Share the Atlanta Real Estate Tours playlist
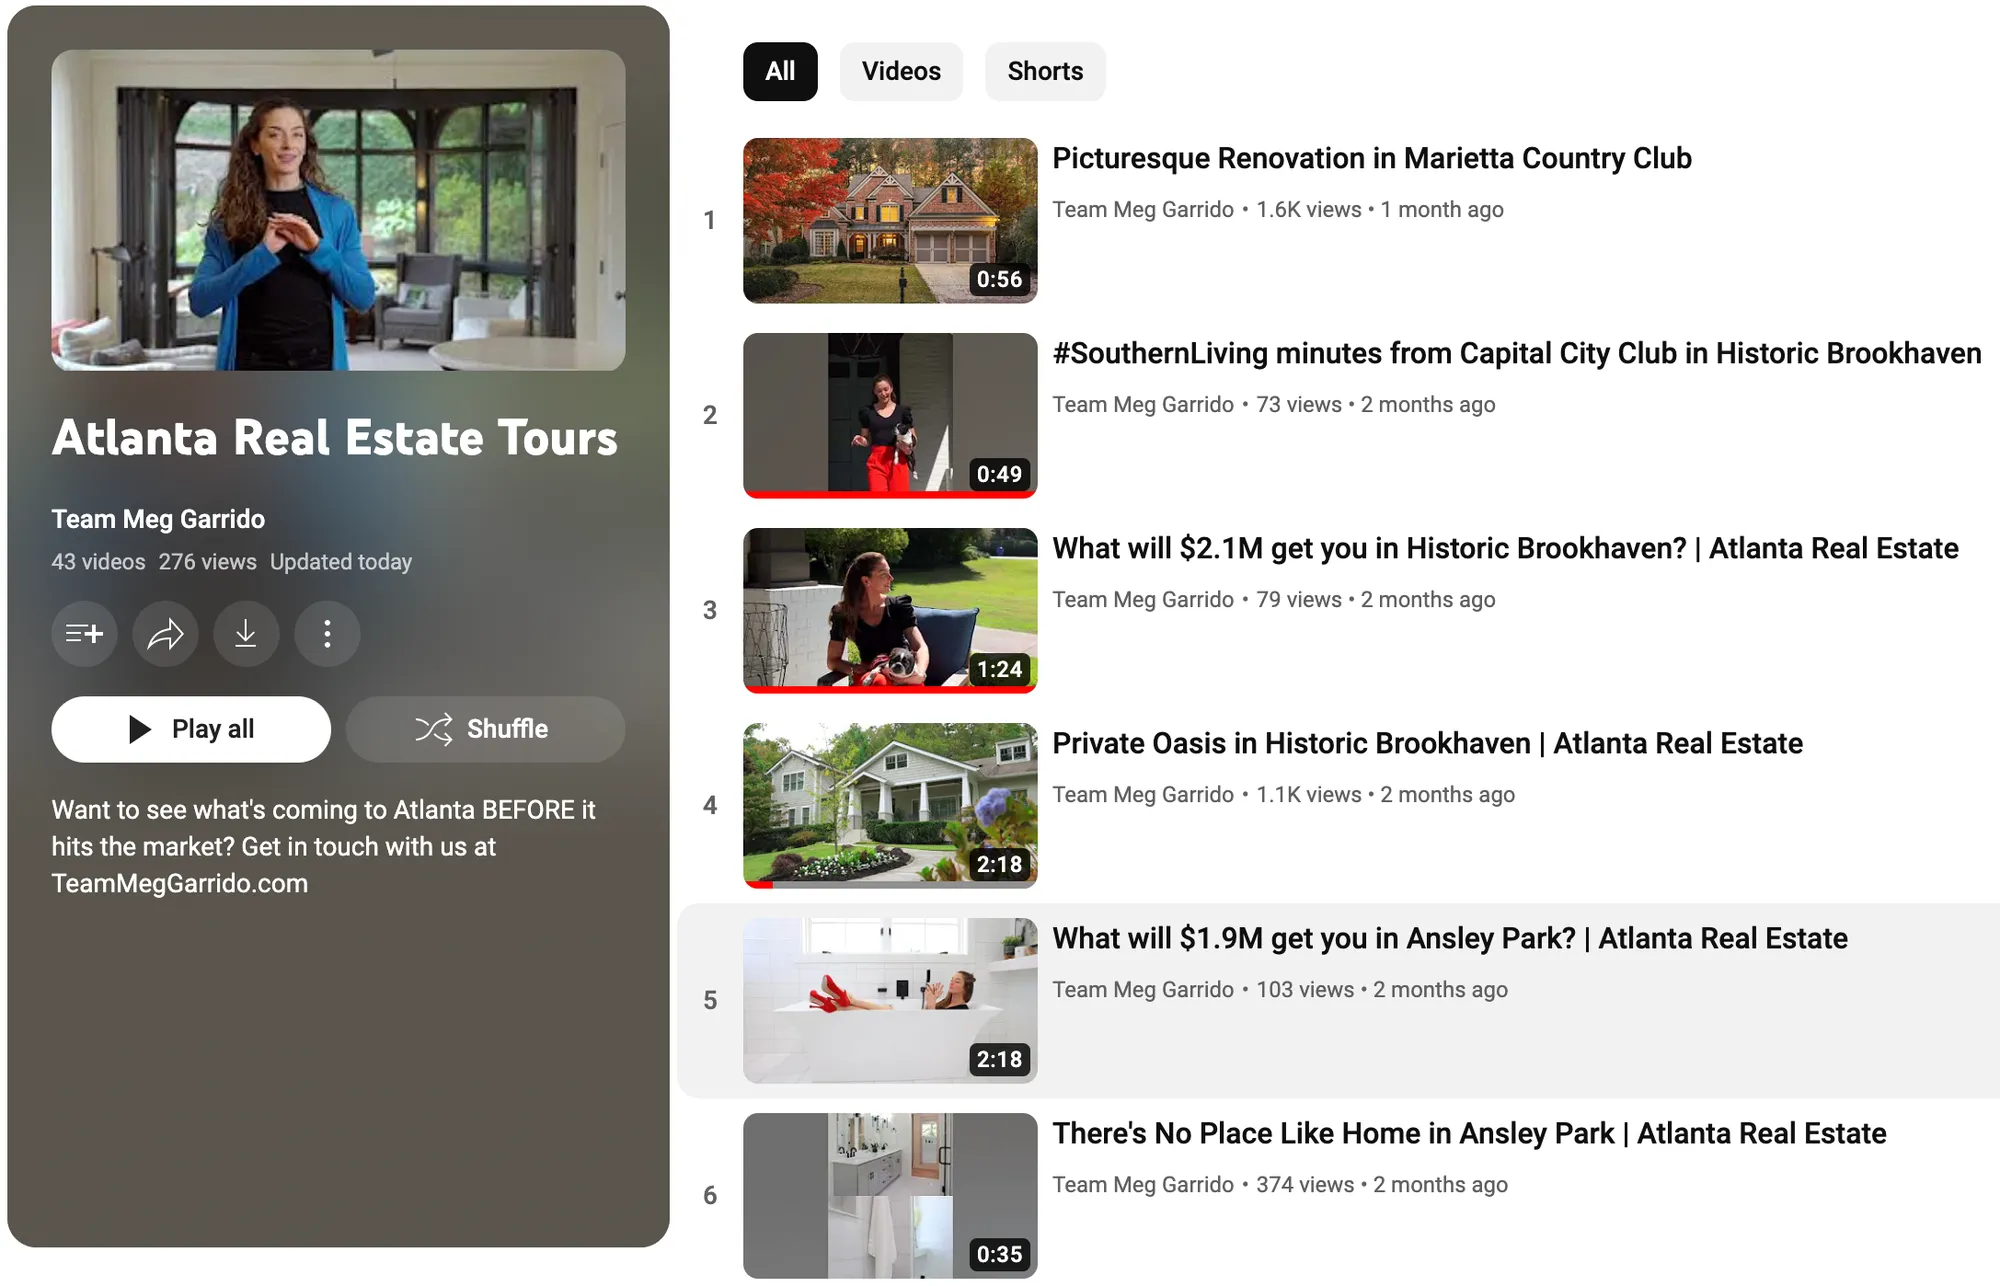Image resolution: width=2000 pixels, height=1286 pixels. (x=165, y=634)
